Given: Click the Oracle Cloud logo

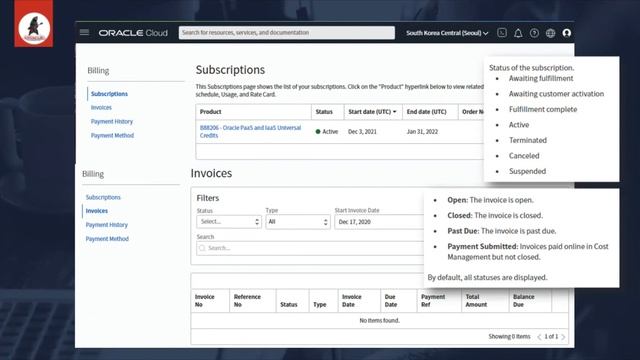Looking at the screenshot, I should tap(133, 33).
